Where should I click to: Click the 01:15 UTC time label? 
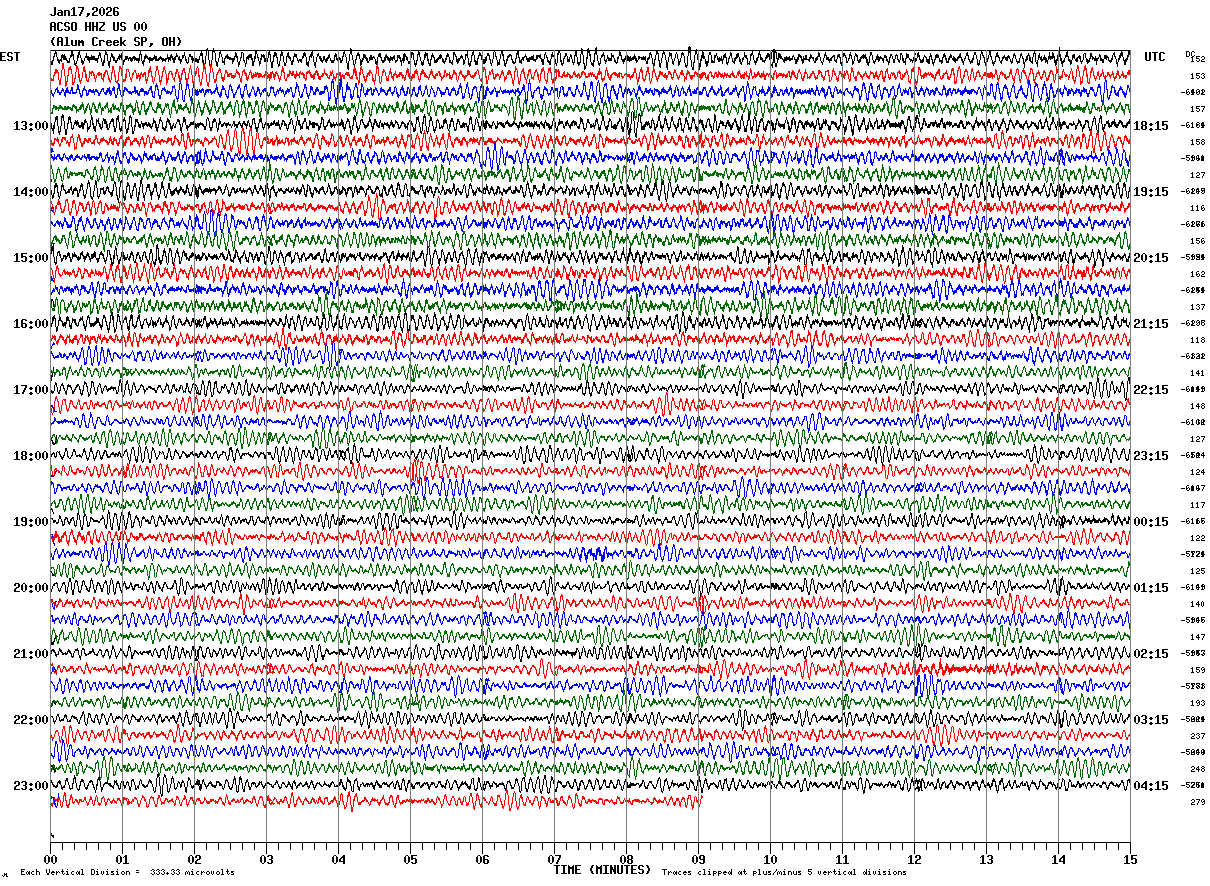[1151, 588]
